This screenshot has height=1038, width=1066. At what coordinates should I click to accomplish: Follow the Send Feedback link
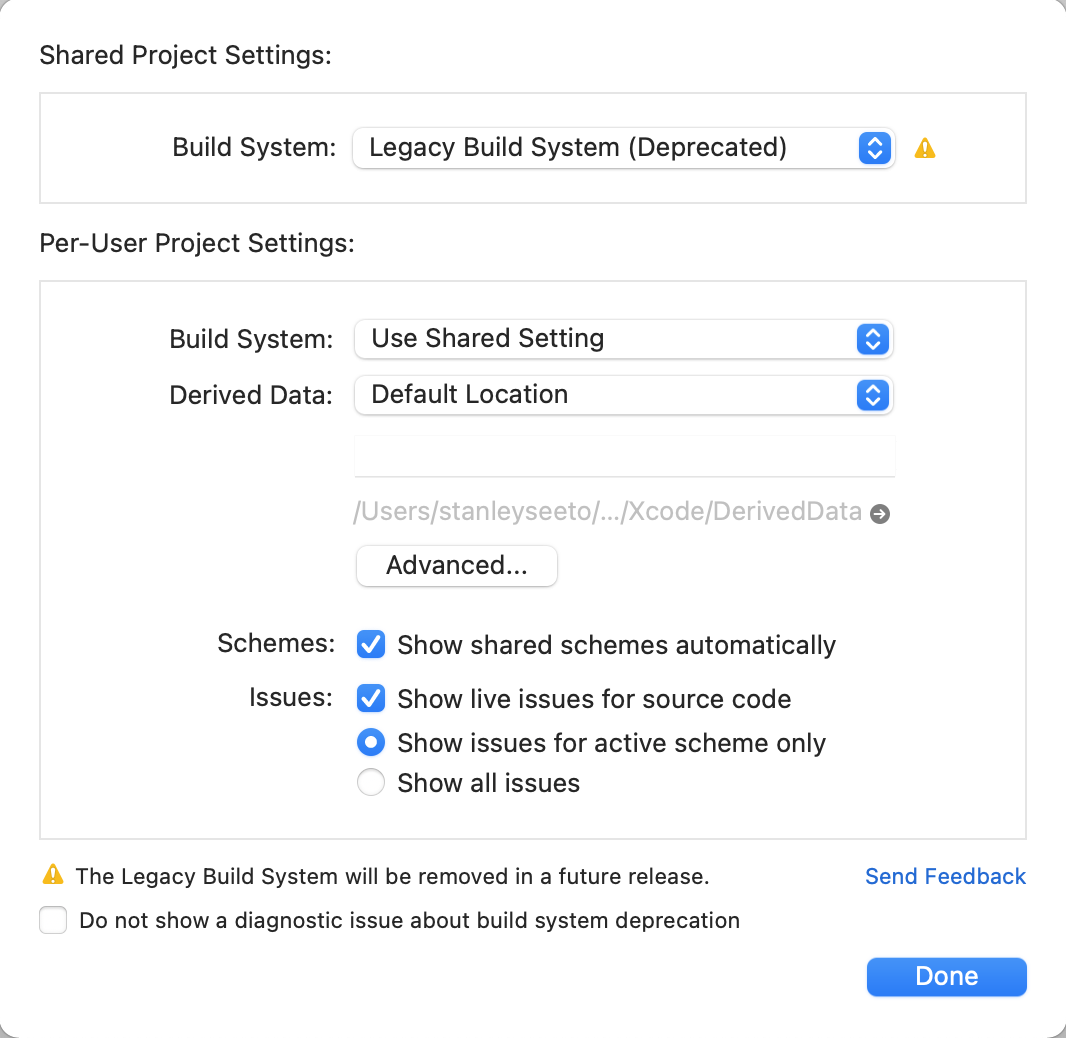pos(945,876)
